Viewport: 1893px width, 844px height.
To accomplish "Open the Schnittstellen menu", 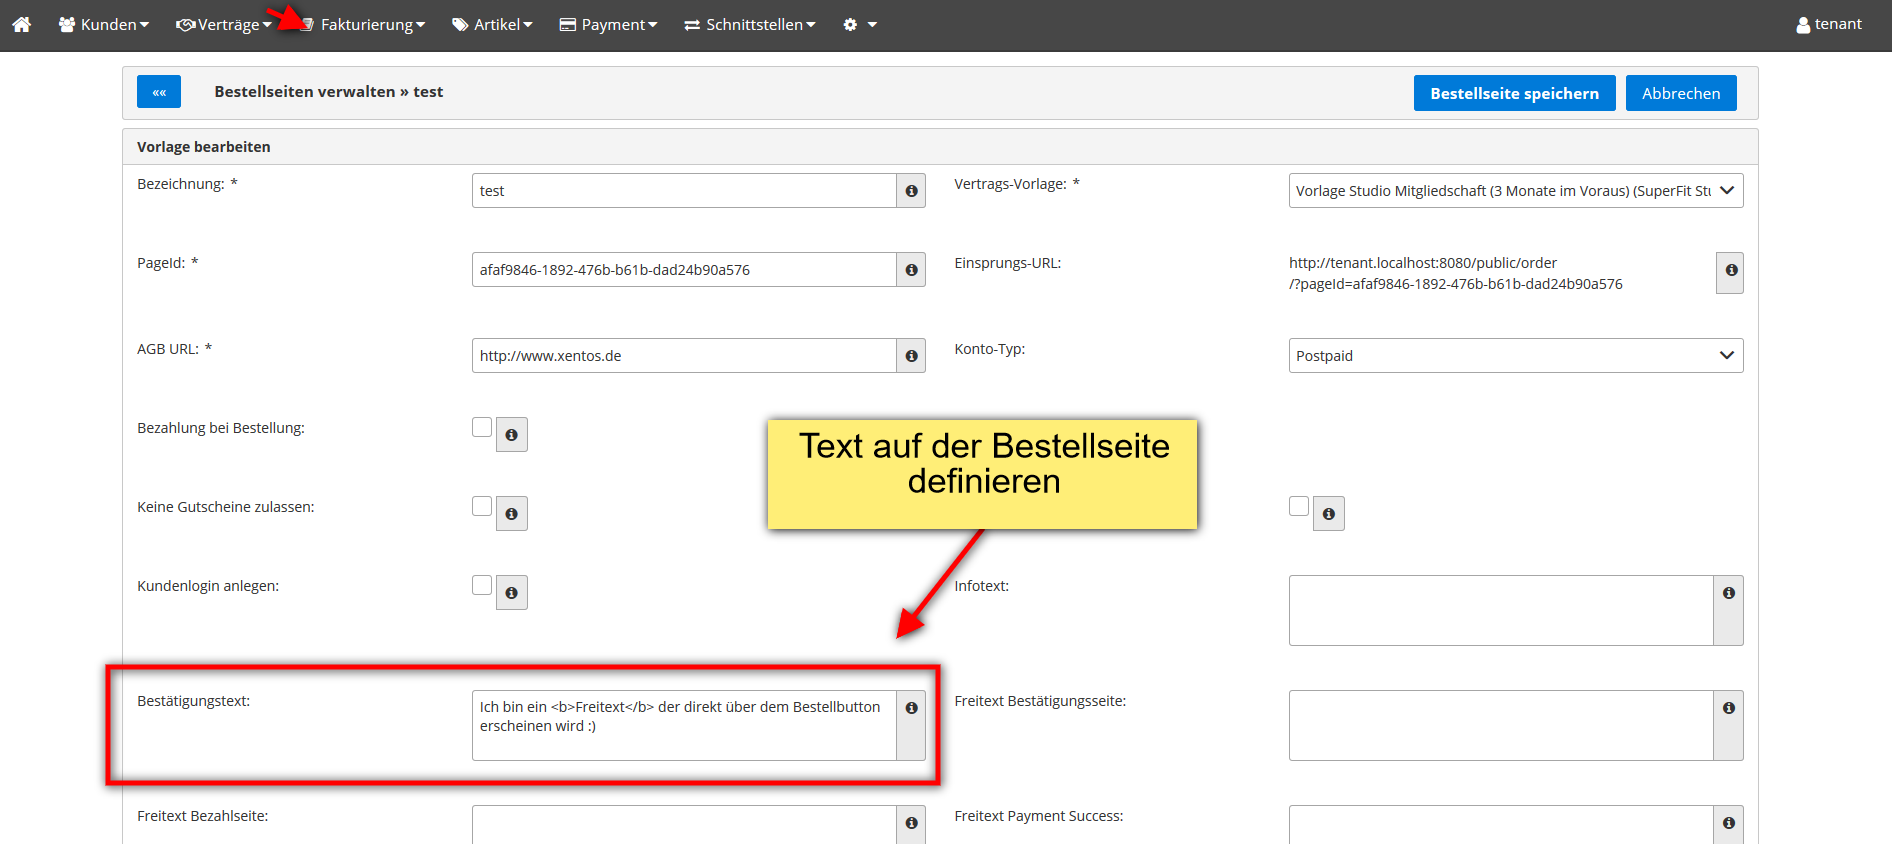I will pos(750,24).
